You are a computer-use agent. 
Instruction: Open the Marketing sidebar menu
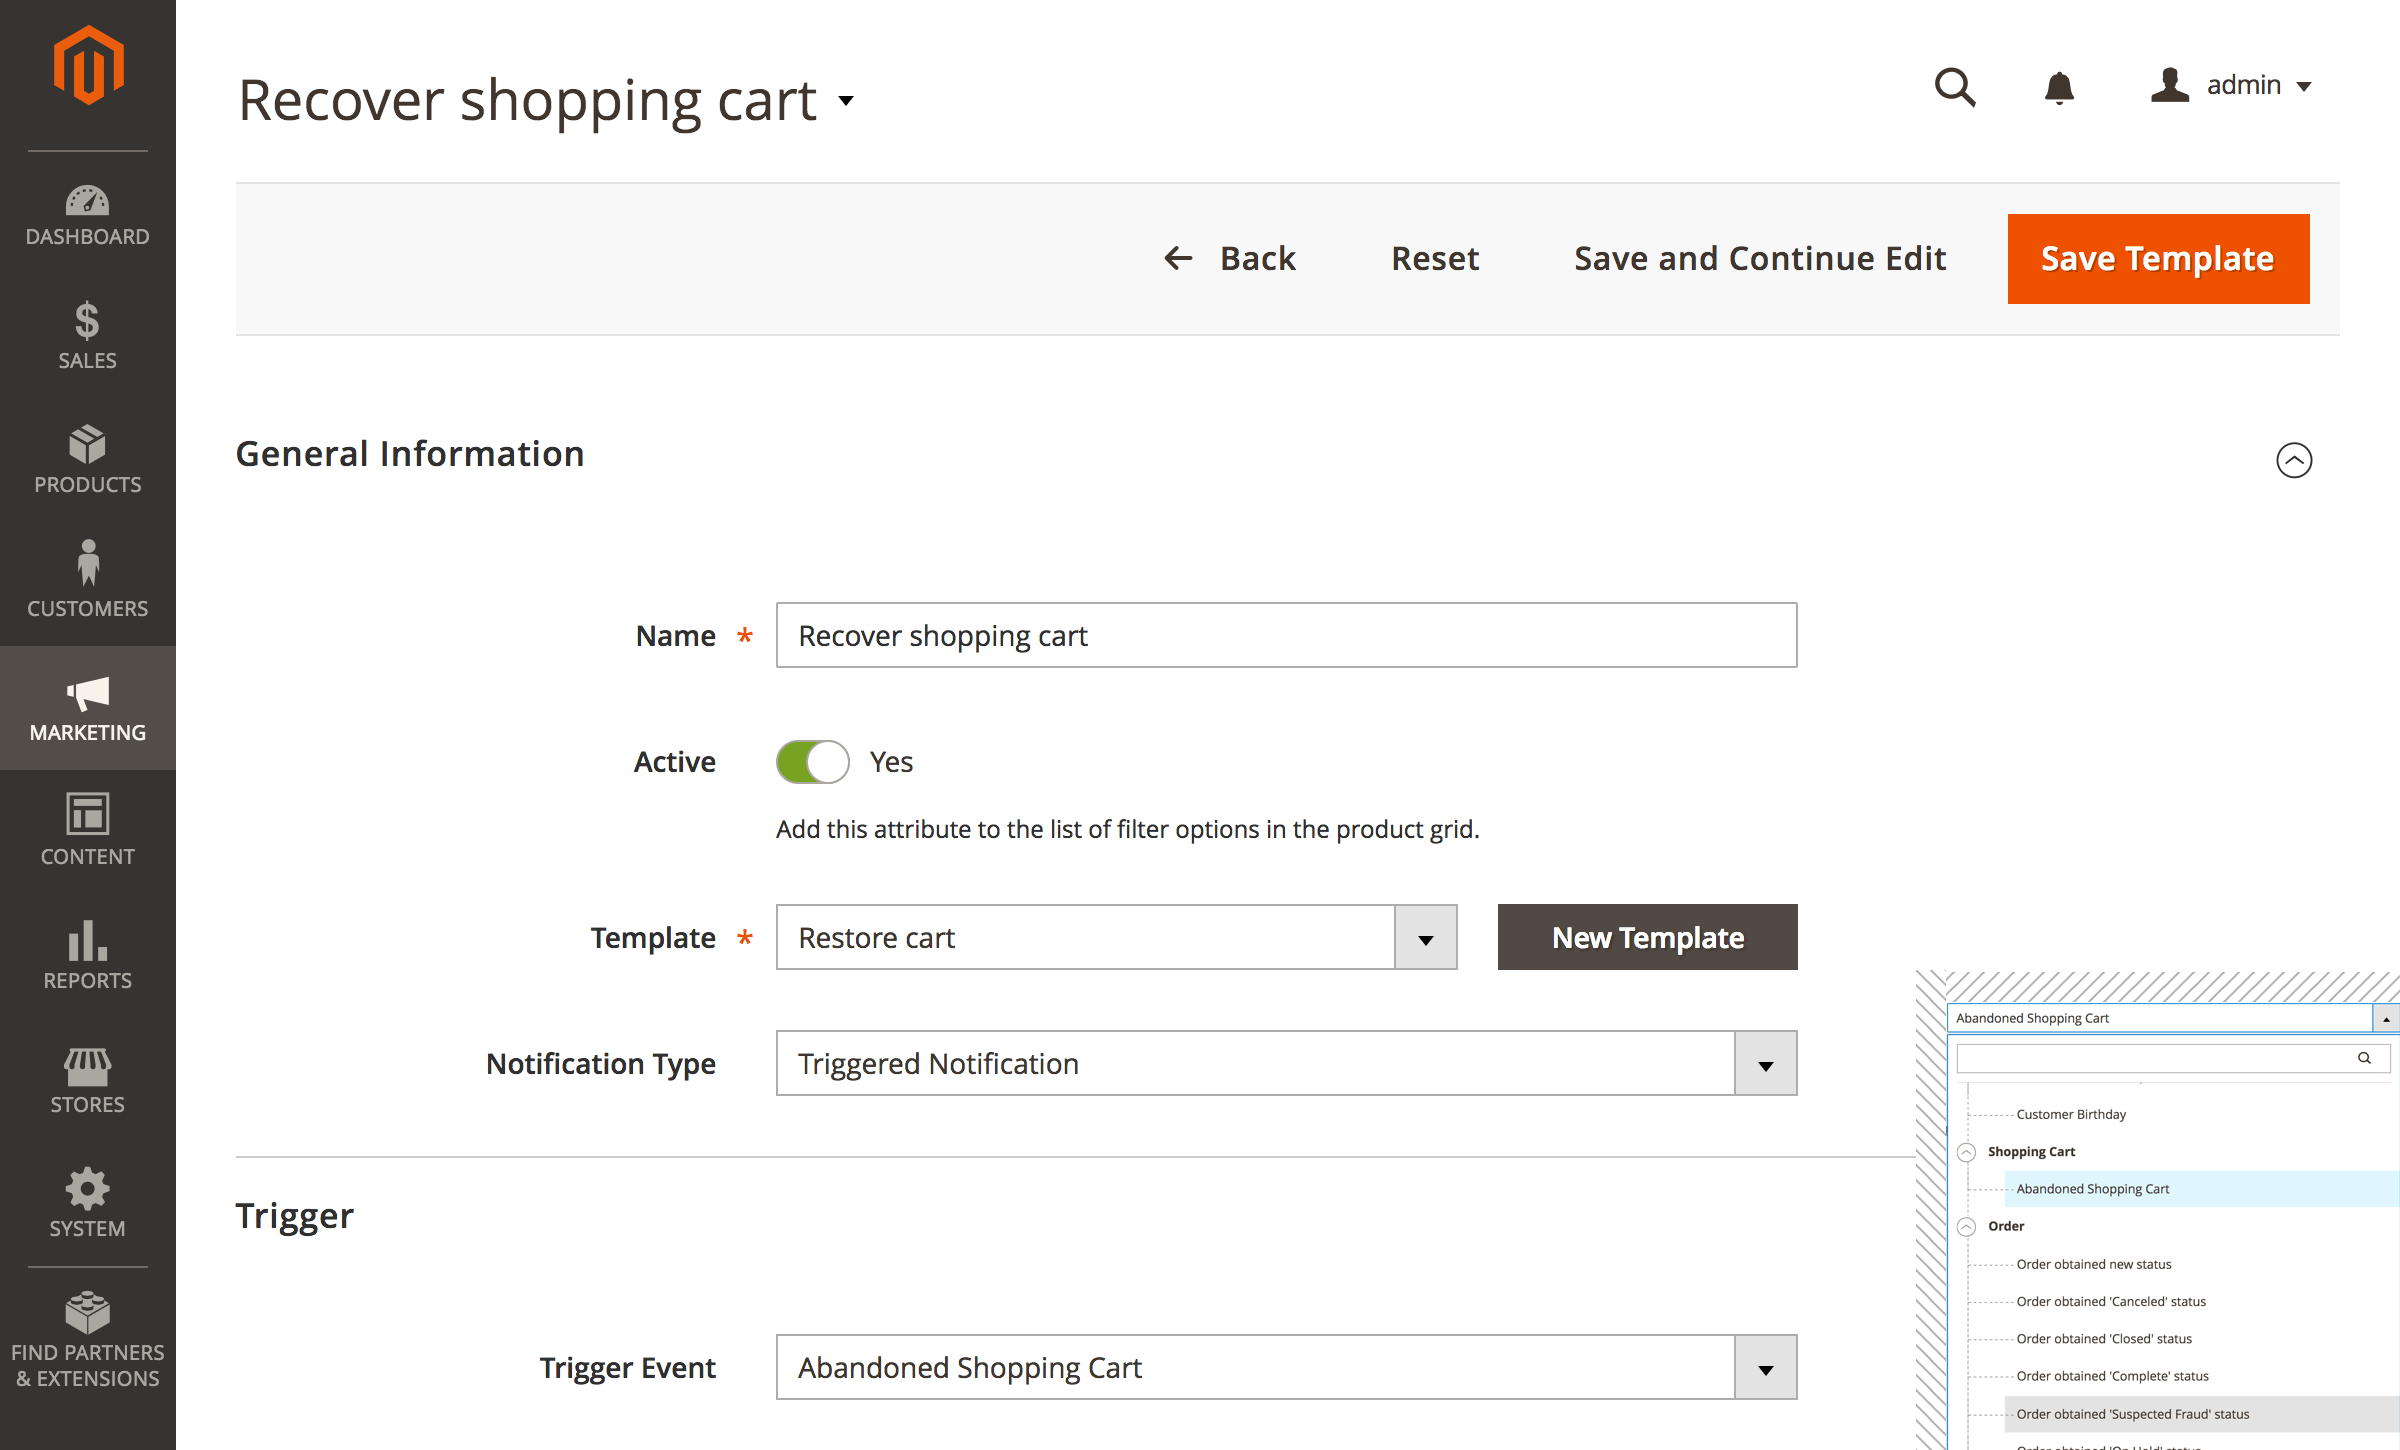click(x=88, y=708)
